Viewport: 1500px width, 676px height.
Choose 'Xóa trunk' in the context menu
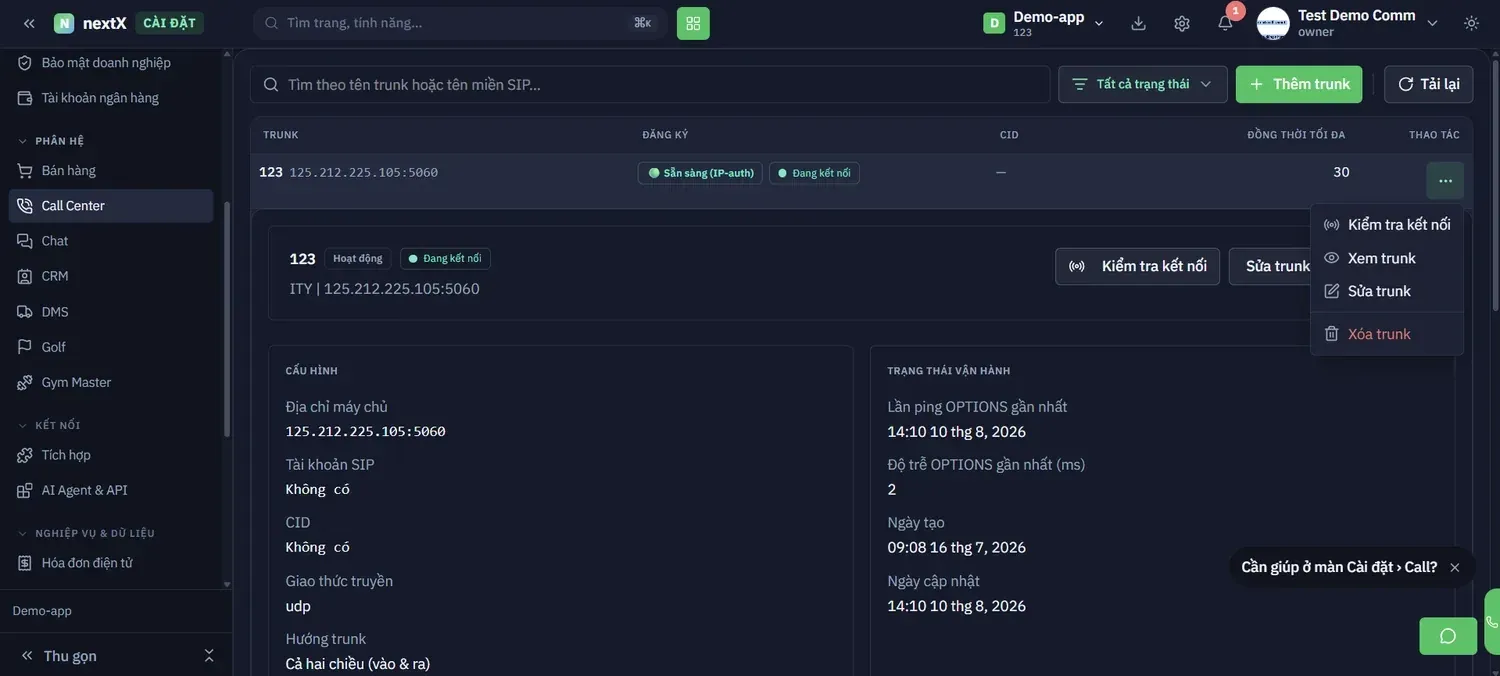coord(1387,334)
